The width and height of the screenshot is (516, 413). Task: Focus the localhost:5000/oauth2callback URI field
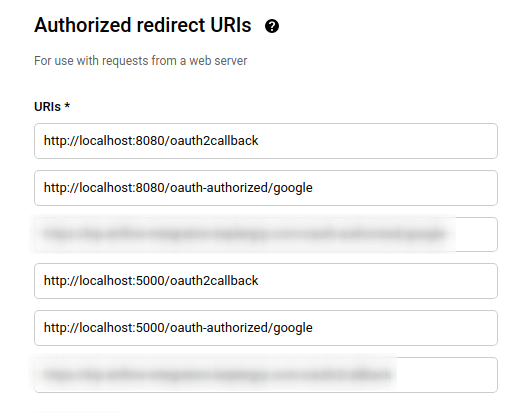point(266,281)
